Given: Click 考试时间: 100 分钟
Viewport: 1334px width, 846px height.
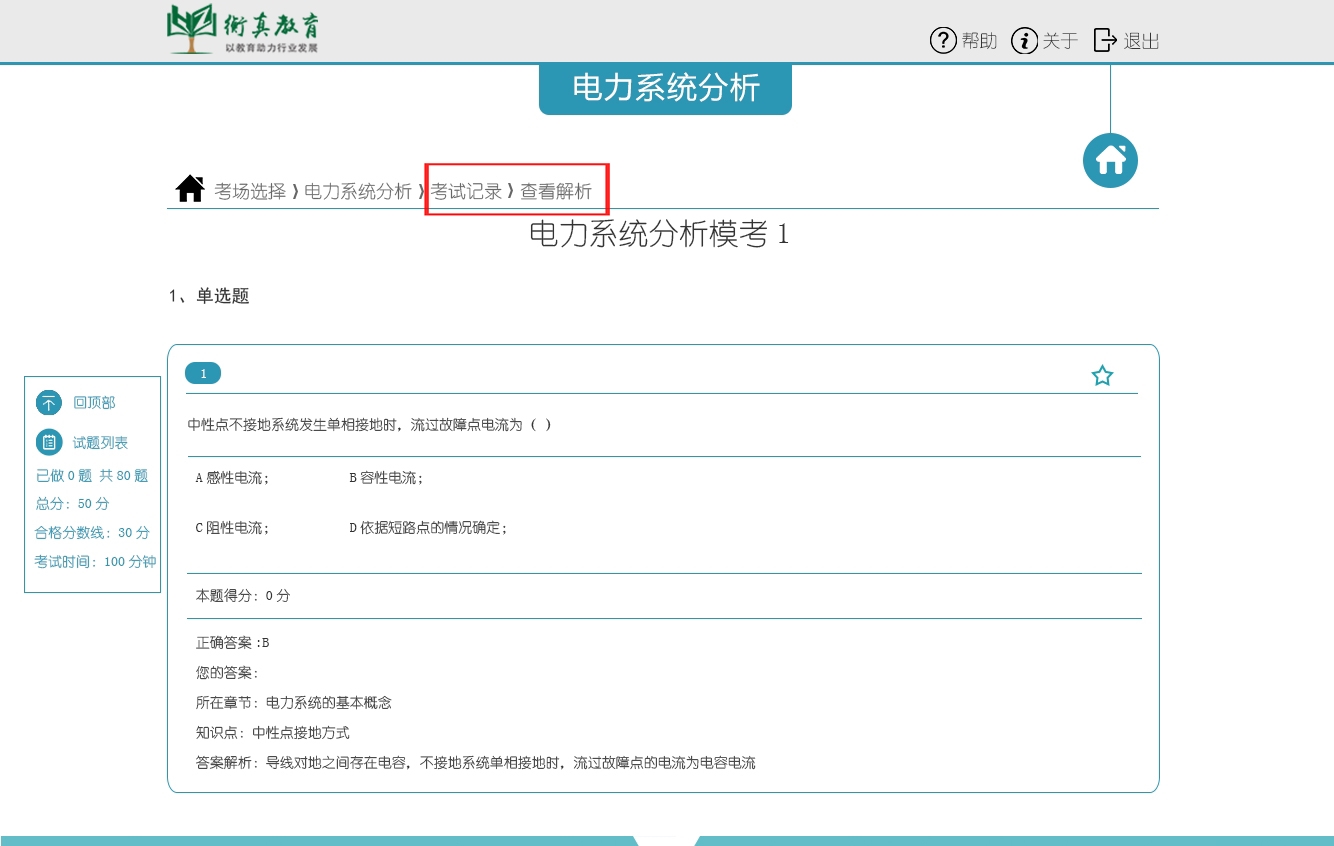Looking at the screenshot, I should pos(95,562).
